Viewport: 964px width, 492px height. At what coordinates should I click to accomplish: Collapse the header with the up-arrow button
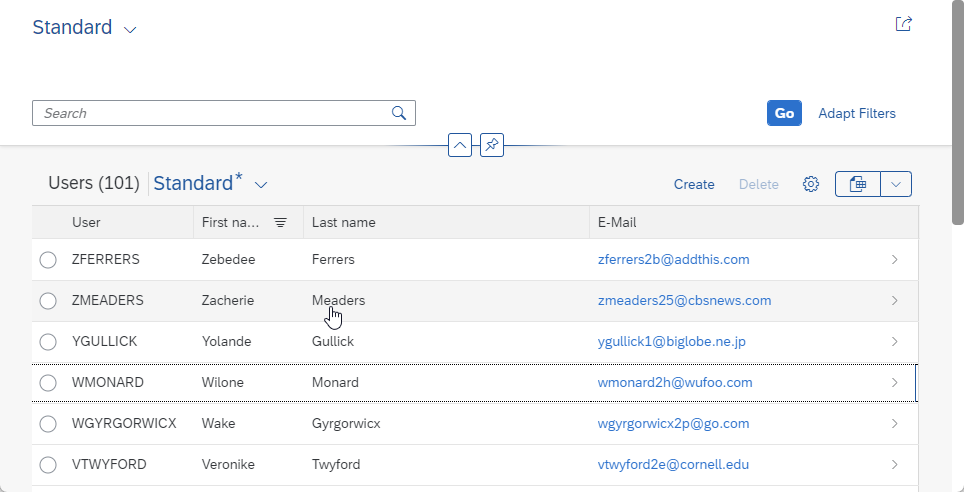click(460, 145)
